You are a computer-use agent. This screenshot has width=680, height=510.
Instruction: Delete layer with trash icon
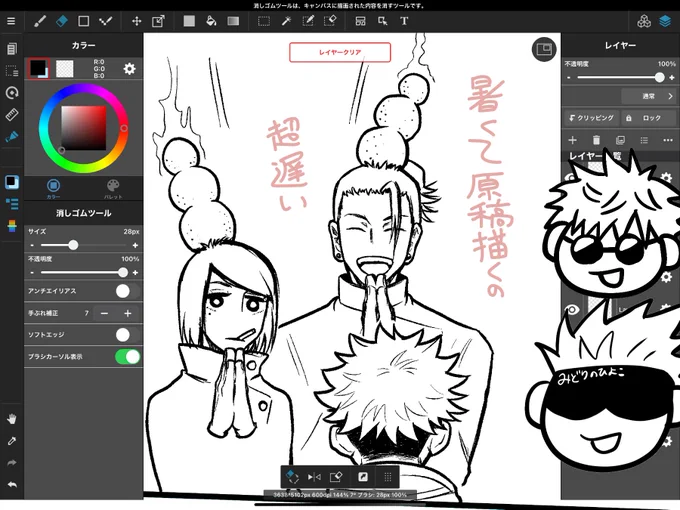coord(596,140)
